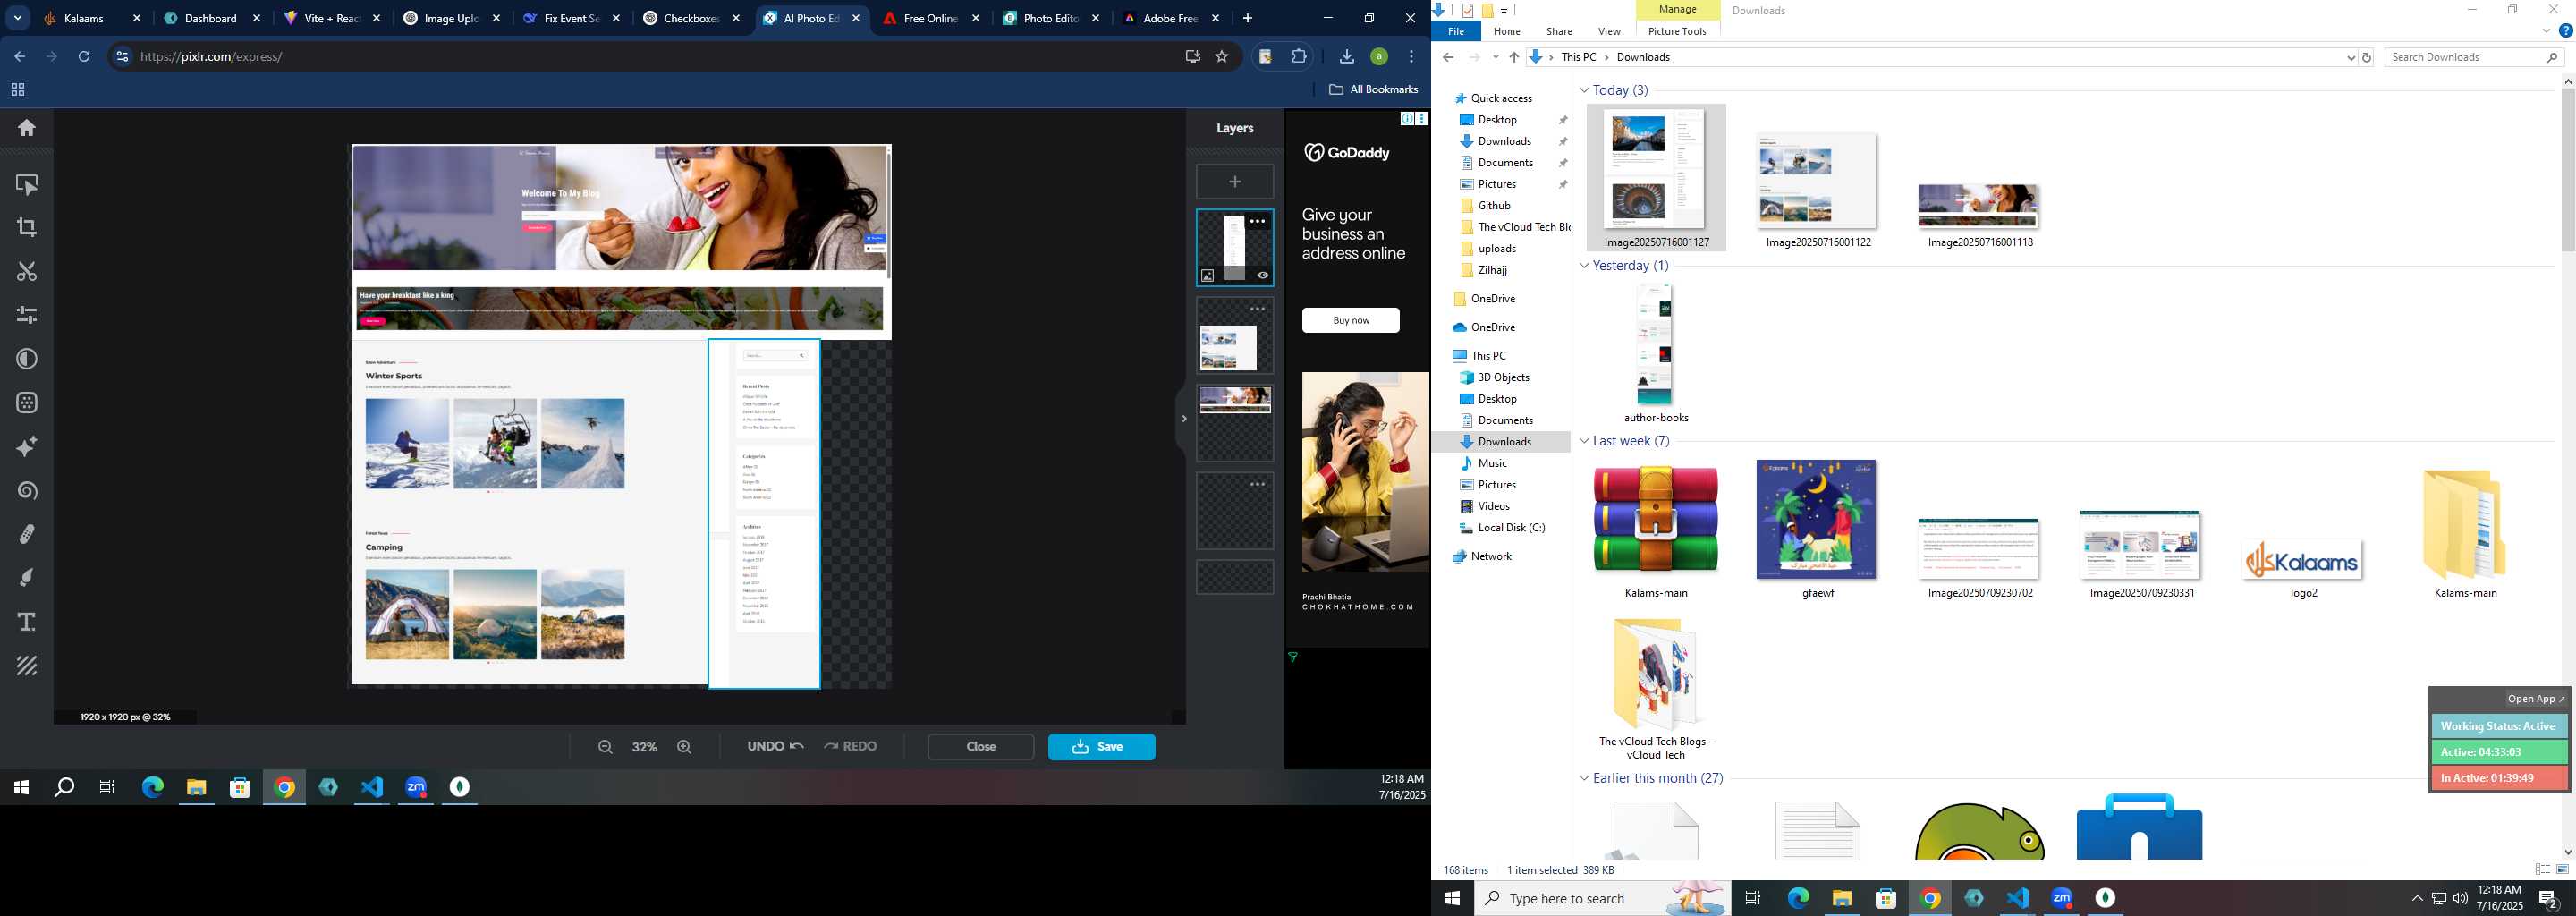Image resolution: width=2576 pixels, height=916 pixels.
Task: Collapse the Pixlr Layers panel arrow
Action: click(x=1183, y=418)
